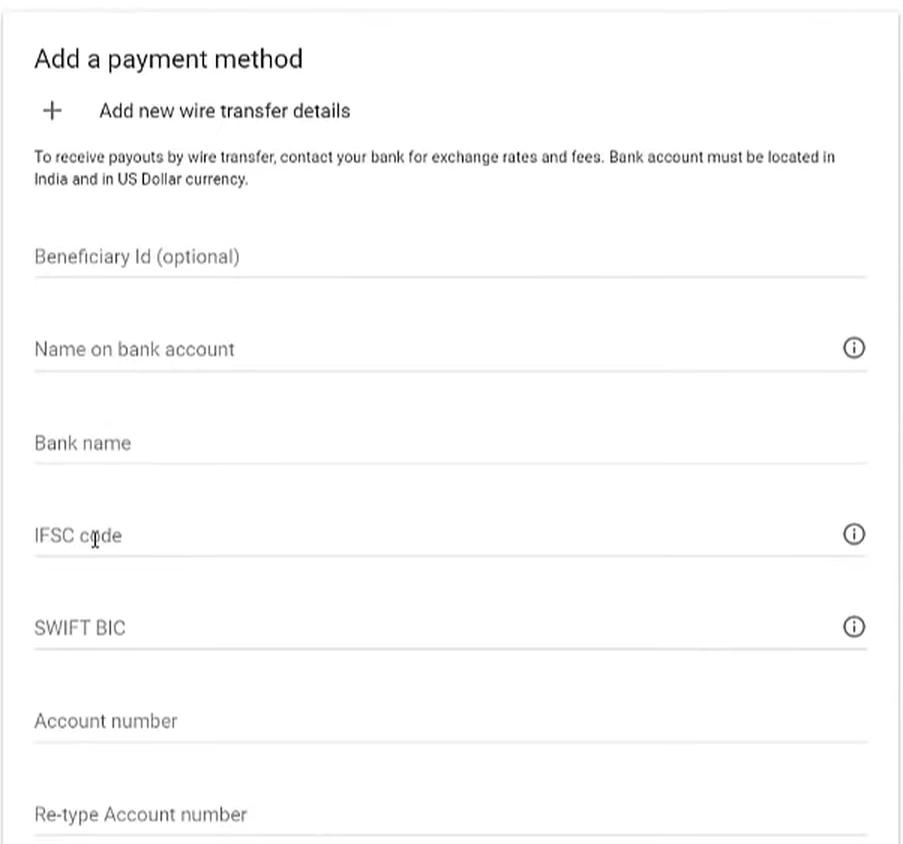Click the wire transfer payout instructions text

click(x=435, y=168)
